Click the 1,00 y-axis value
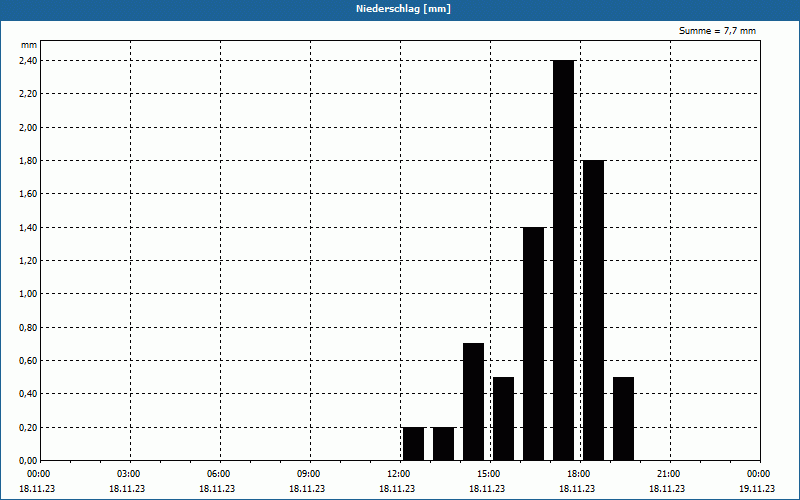The image size is (800, 500). point(28,294)
